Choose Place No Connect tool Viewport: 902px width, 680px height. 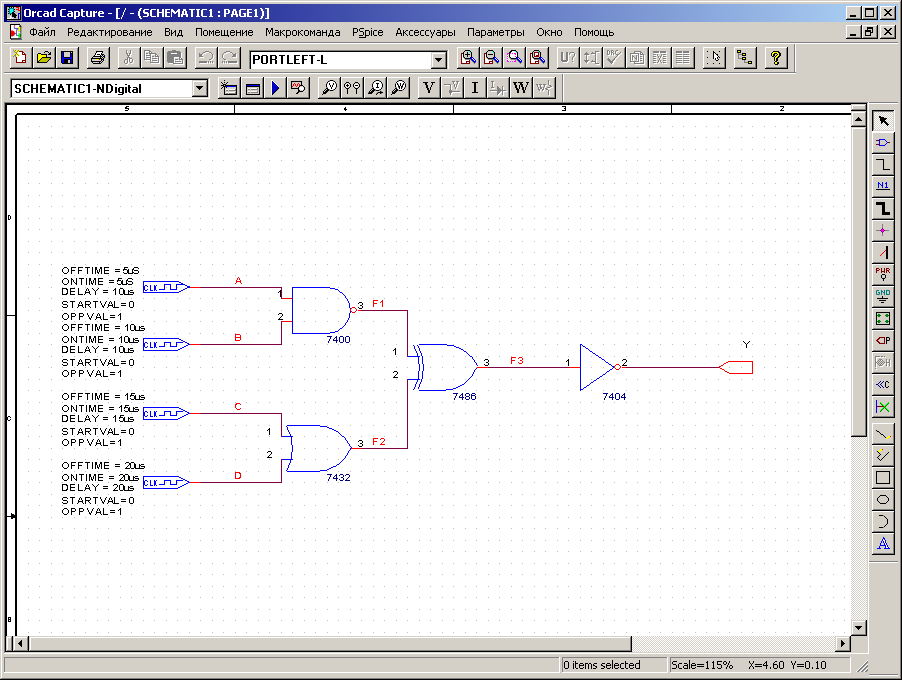pyautogui.click(x=883, y=407)
